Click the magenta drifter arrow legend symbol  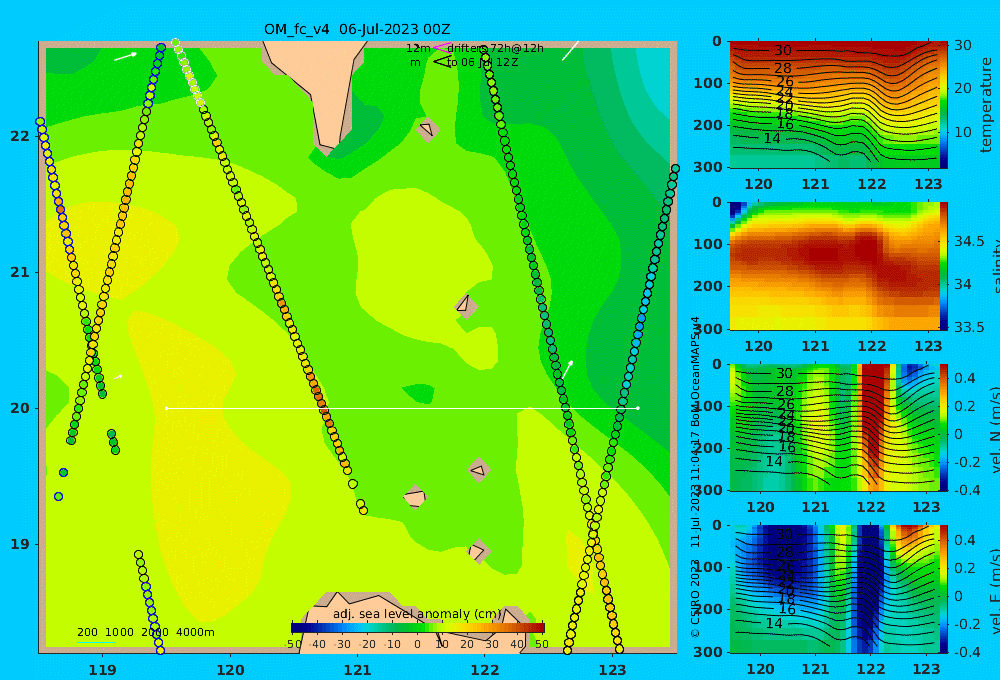point(441,48)
